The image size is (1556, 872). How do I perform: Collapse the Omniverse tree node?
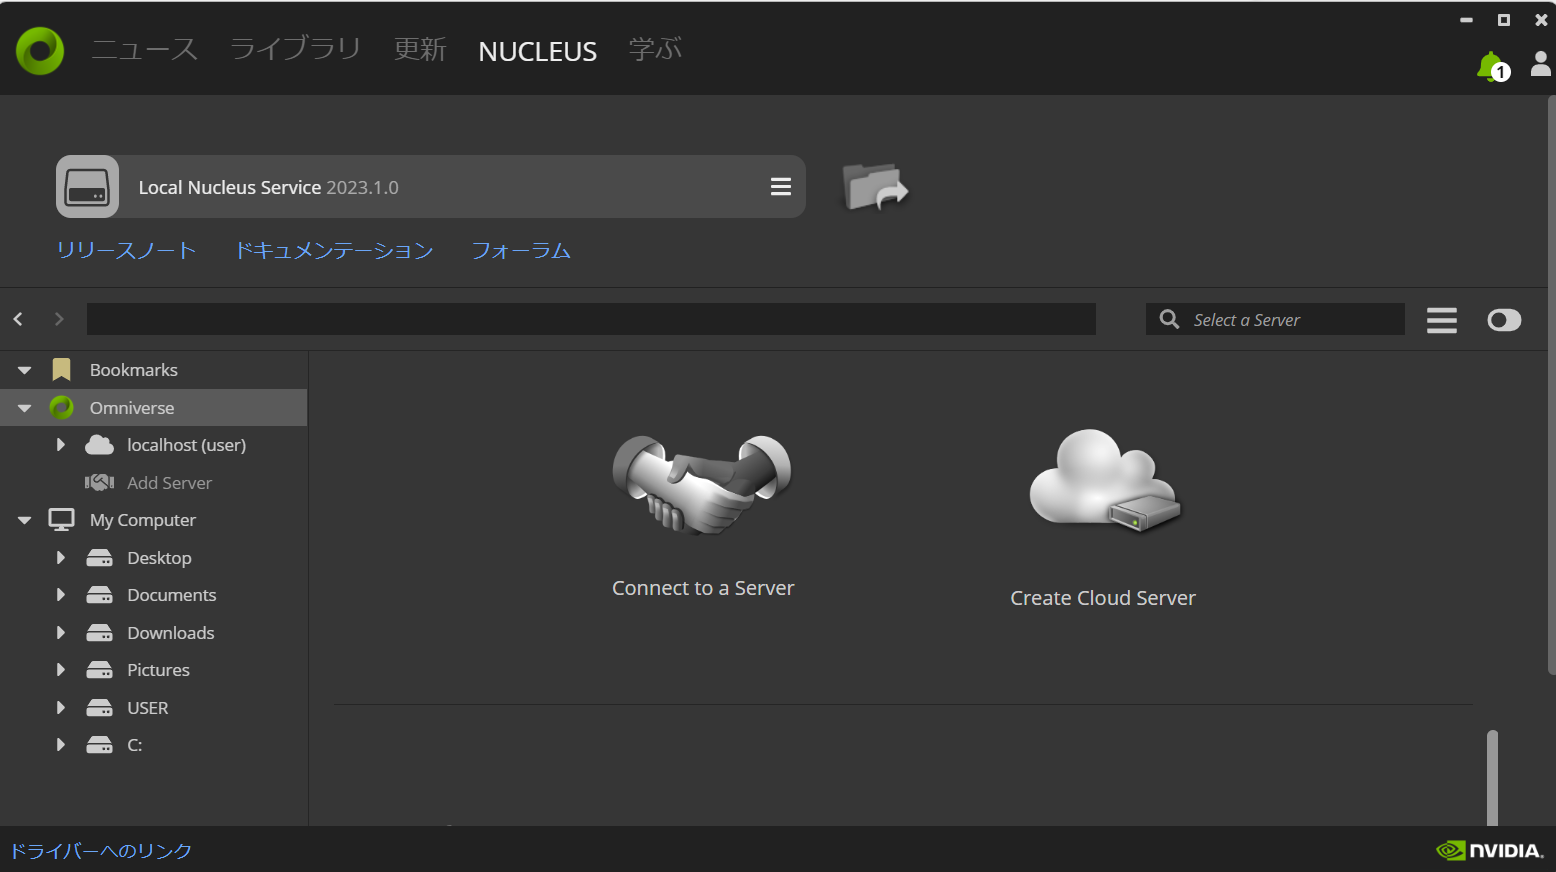[x=24, y=408]
